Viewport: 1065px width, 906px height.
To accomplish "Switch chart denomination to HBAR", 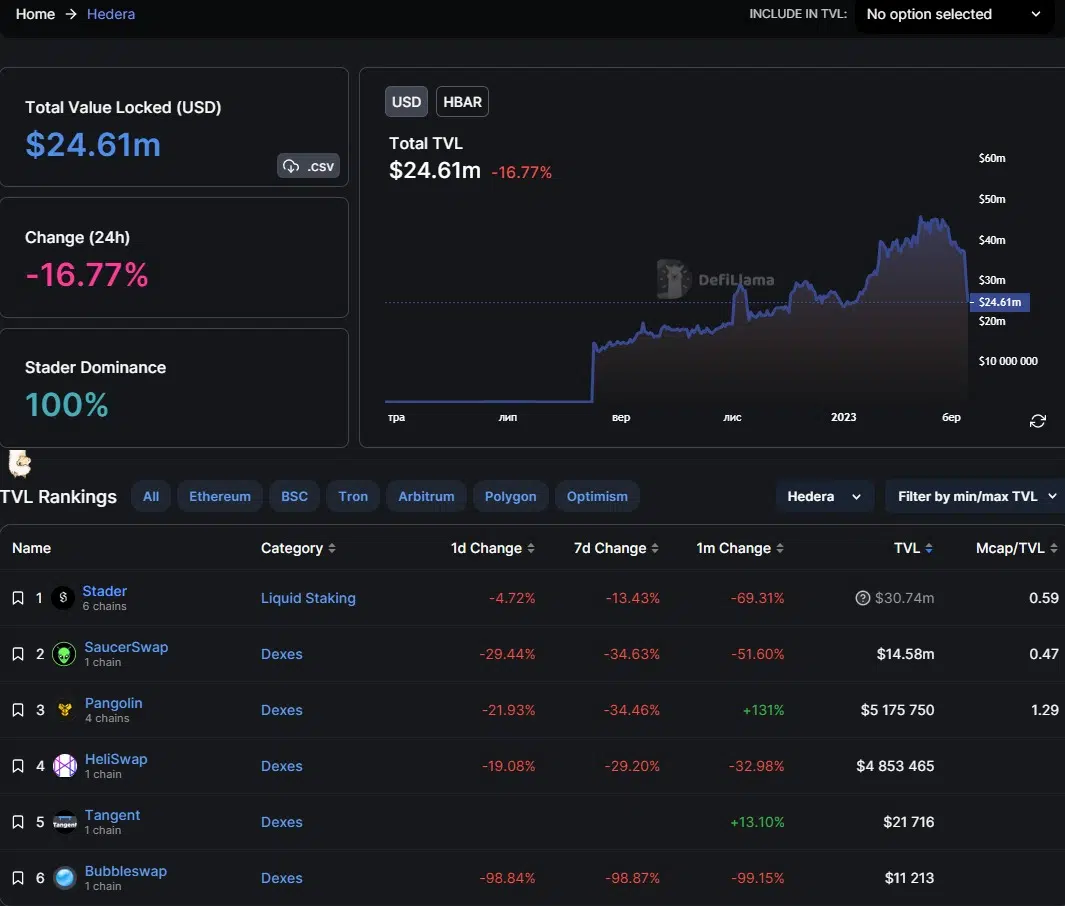I will coord(463,102).
